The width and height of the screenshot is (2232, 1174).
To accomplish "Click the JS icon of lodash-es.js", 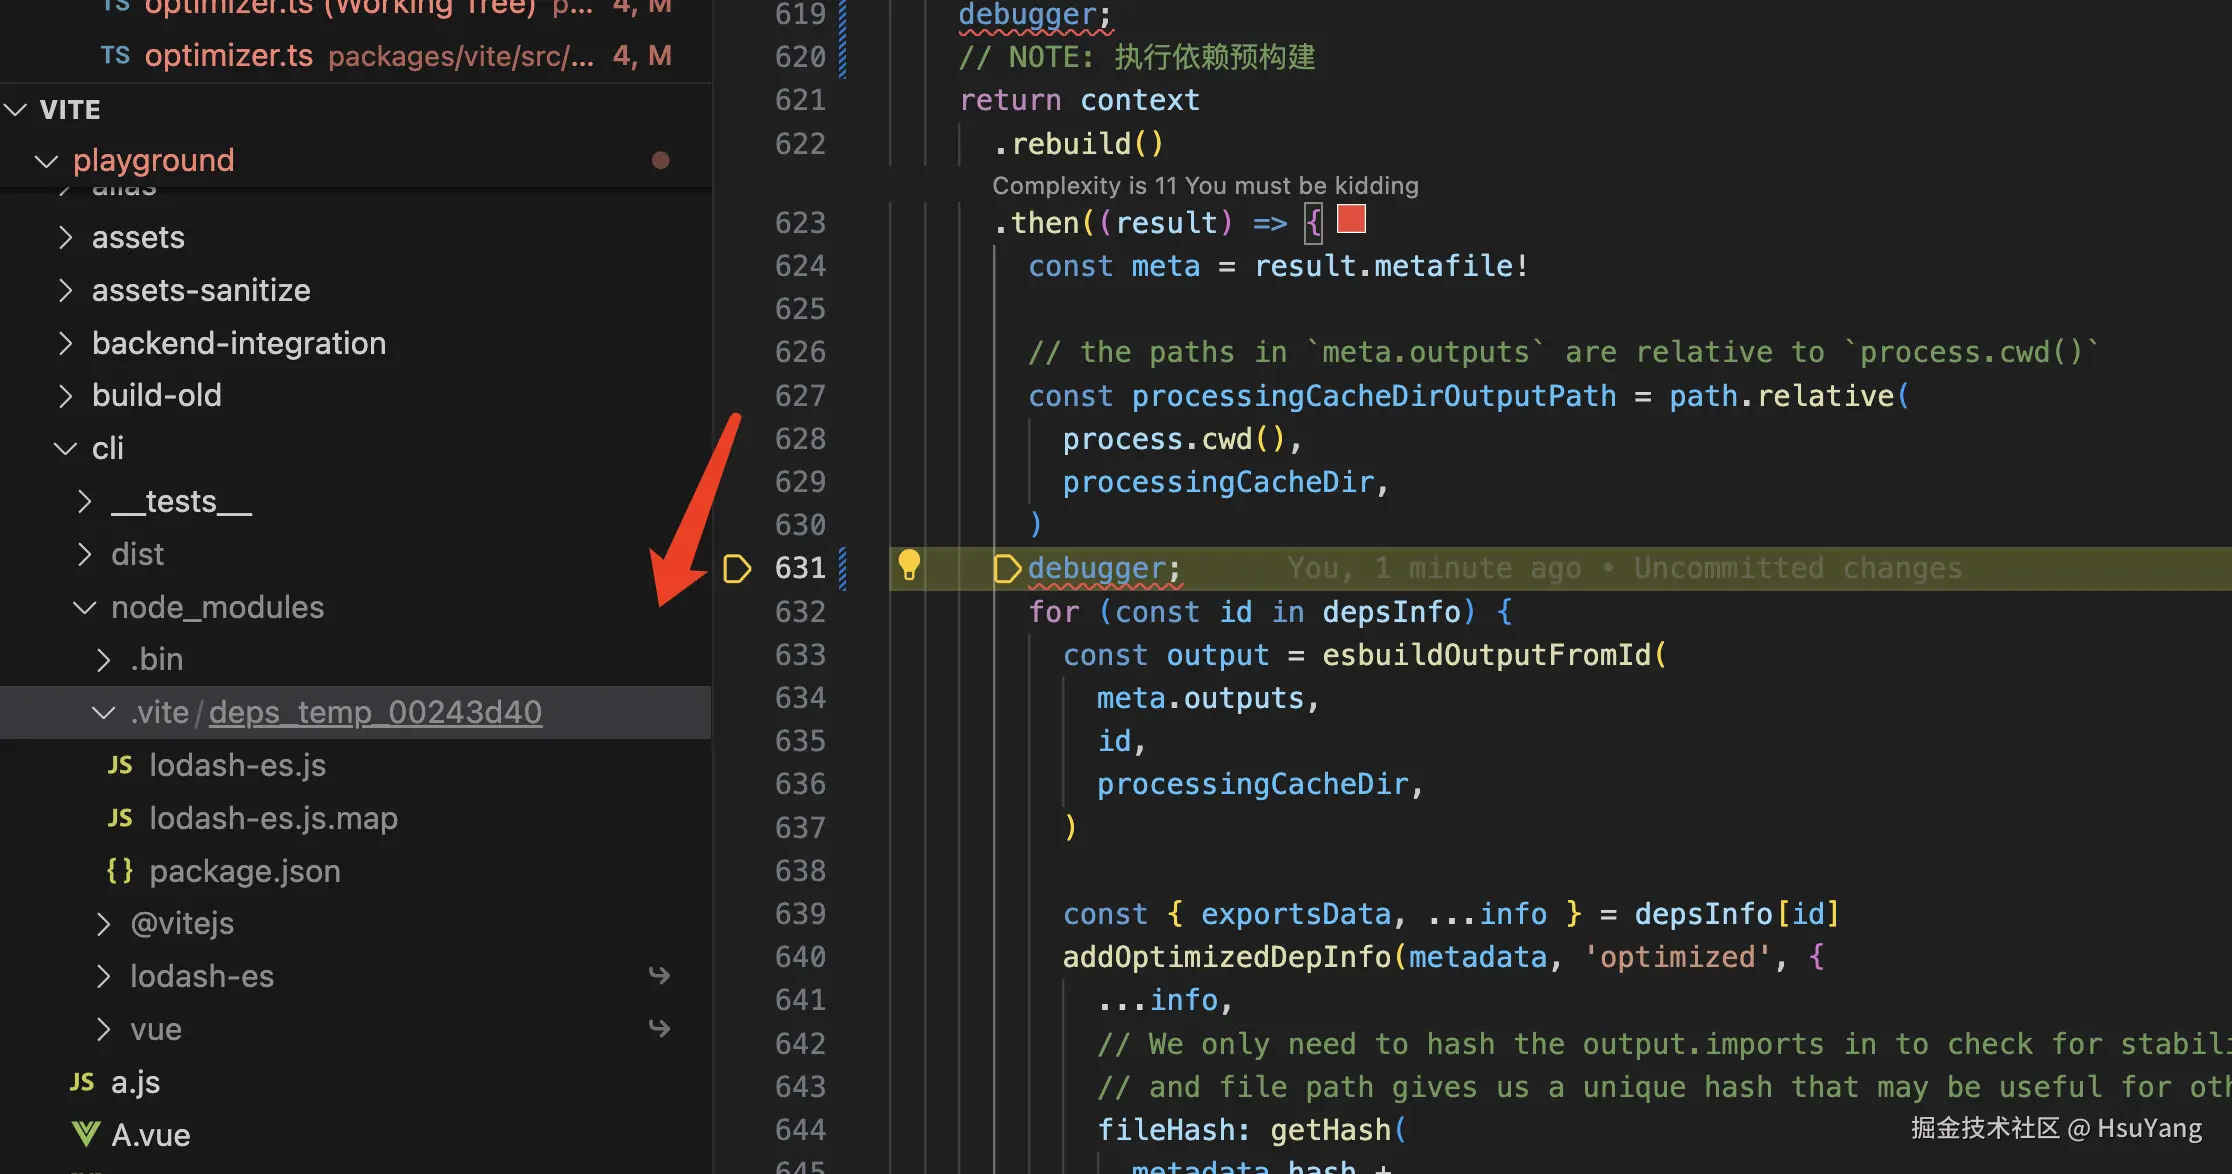I will pyautogui.click(x=120, y=765).
